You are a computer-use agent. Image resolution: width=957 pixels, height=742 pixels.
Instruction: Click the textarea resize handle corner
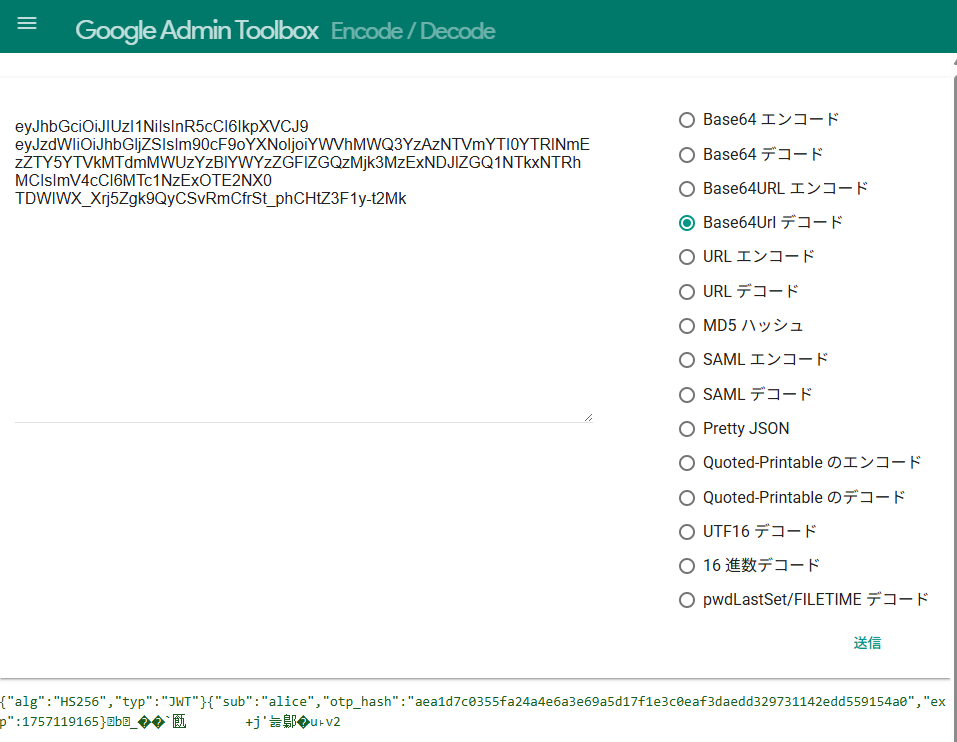tap(587, 417)
